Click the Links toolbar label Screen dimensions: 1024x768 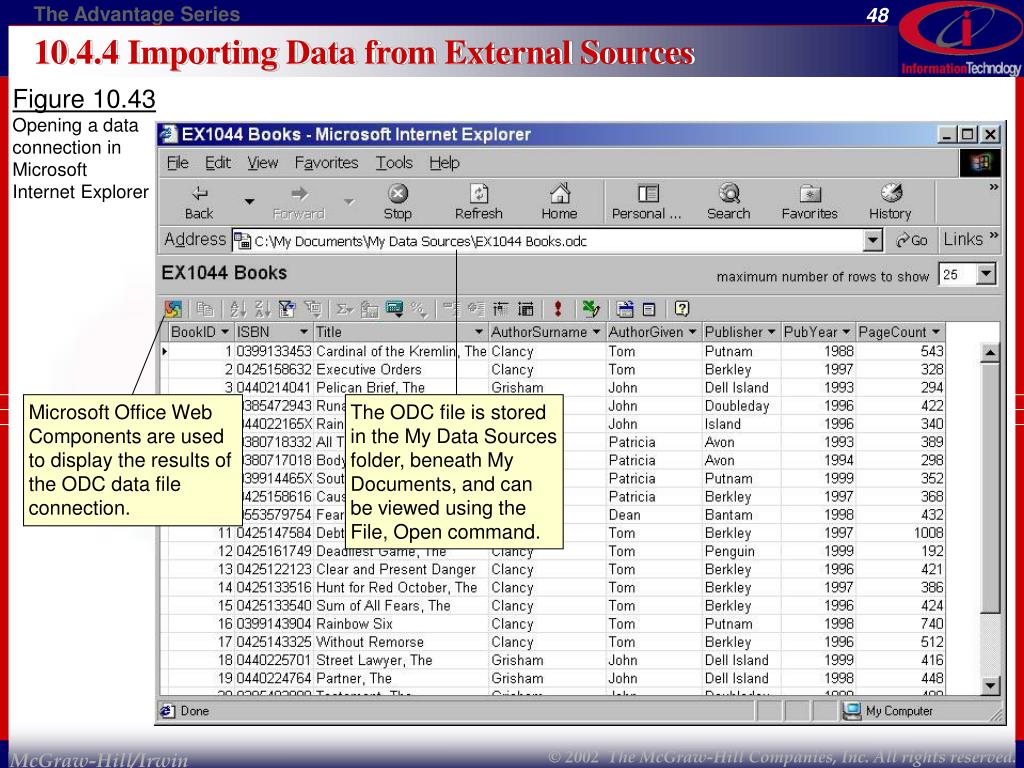[x=963, y=240]
